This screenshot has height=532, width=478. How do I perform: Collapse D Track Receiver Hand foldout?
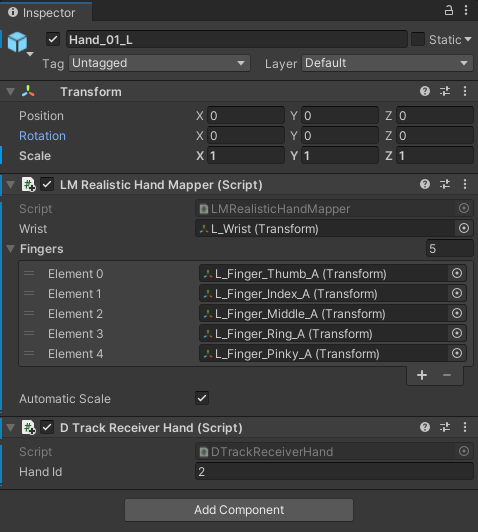tap(11, 428)
